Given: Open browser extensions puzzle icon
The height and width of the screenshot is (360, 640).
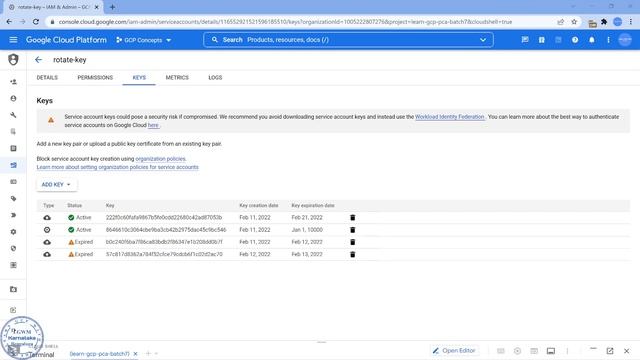Looking at the screenshot, I should [604, 22].
